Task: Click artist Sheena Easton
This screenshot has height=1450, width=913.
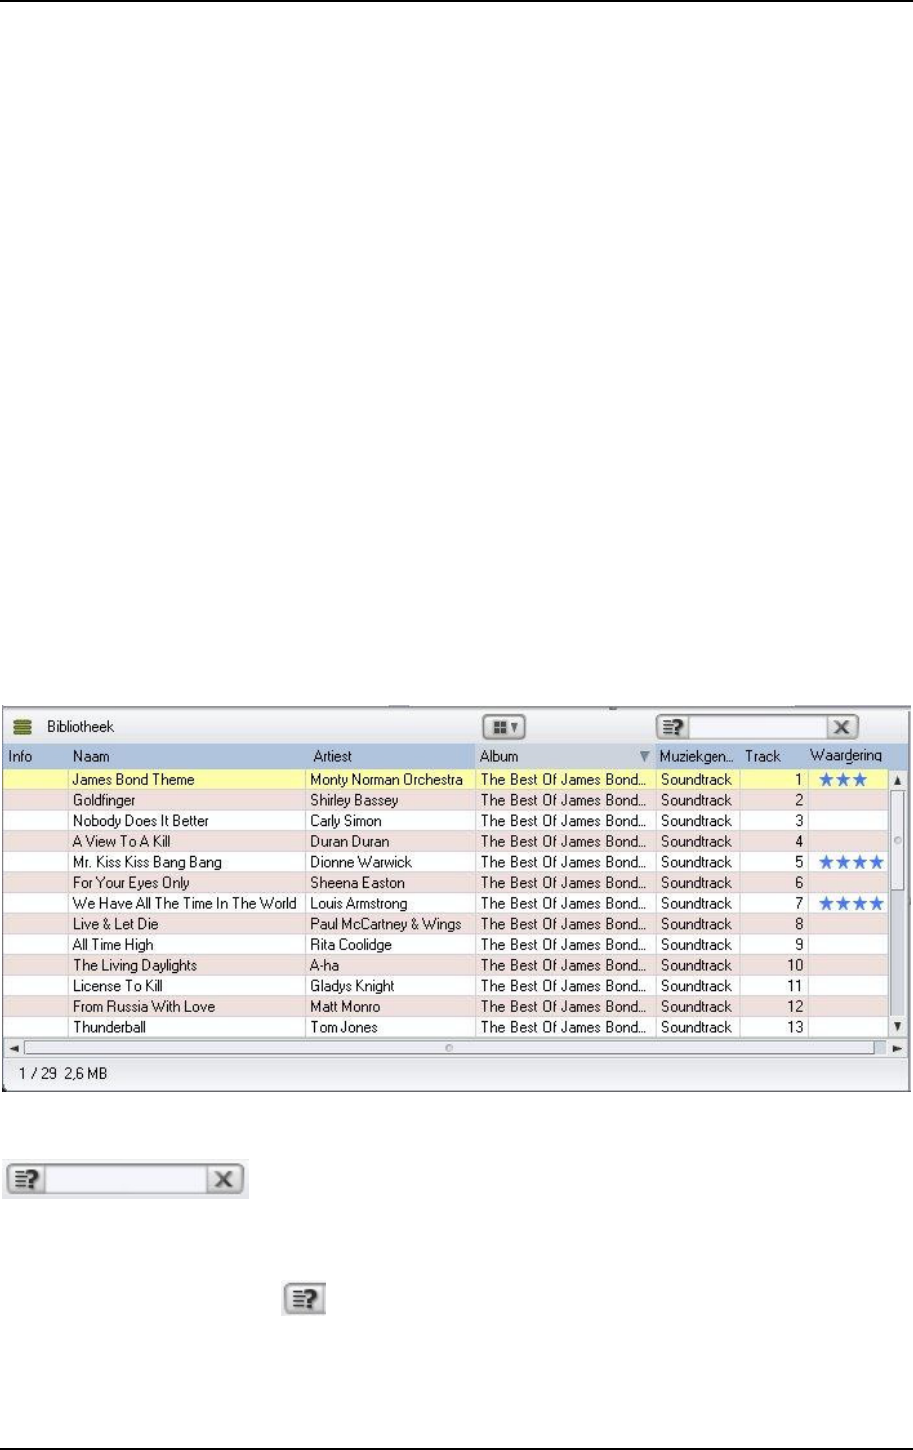Action: [x=357, y=883]
